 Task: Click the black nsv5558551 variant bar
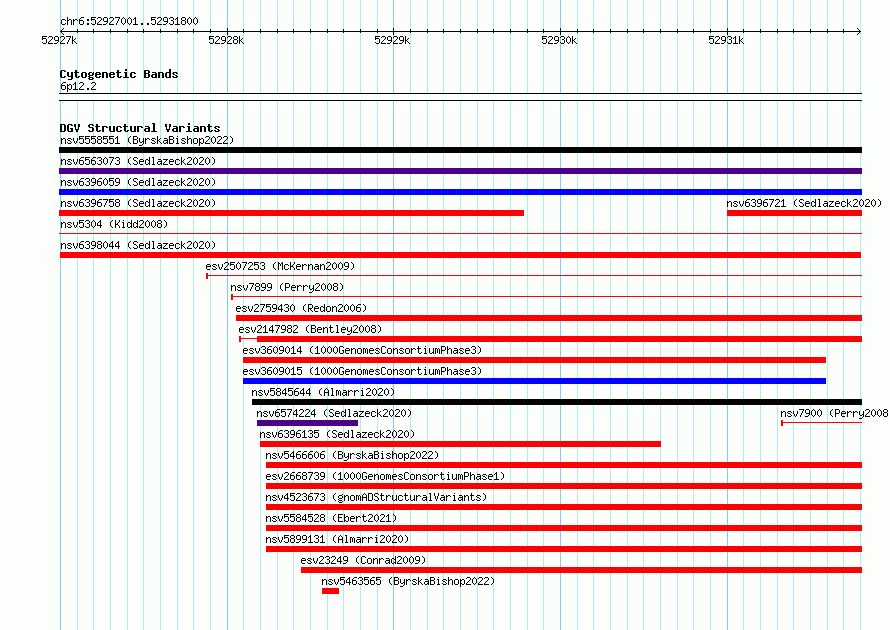tap(460, 150)
